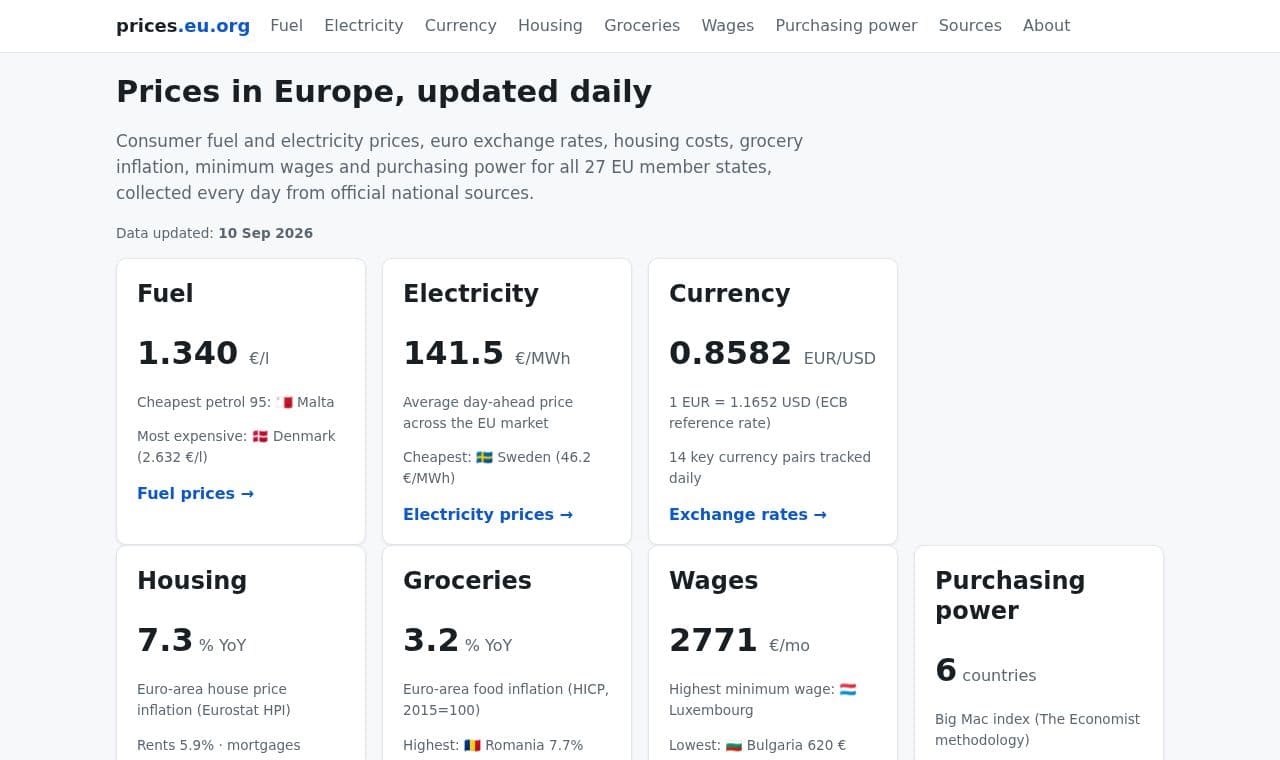Image resolution: width=1280 pixels, height=760 pixels.
Task: Click the Bulgaria flag icon
Action: pos(734,745)
